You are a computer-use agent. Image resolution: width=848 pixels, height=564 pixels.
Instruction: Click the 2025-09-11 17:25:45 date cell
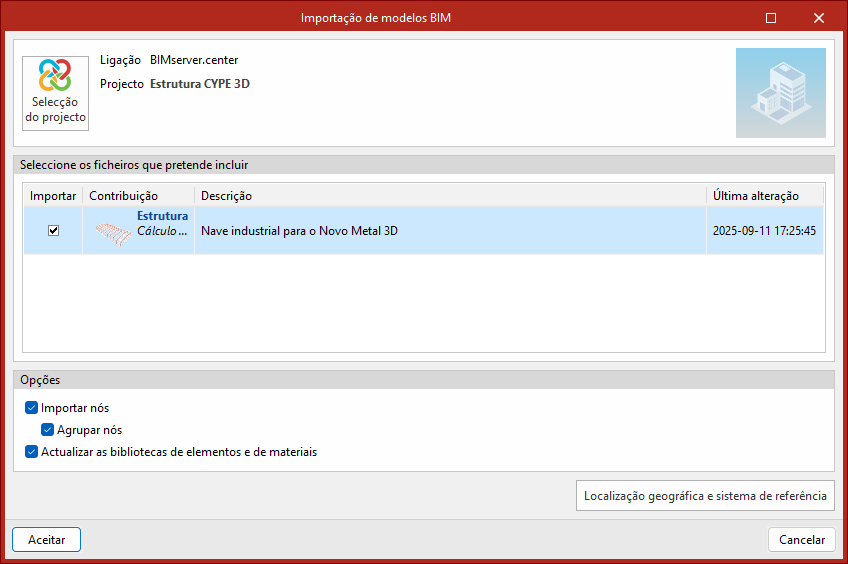click(x=764, y=231)
